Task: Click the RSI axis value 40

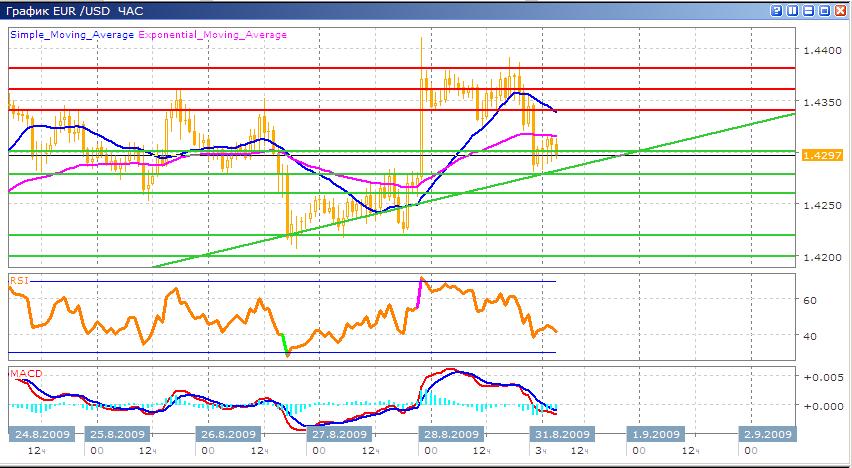Action: pyautogui.click(x=811, y=336)
